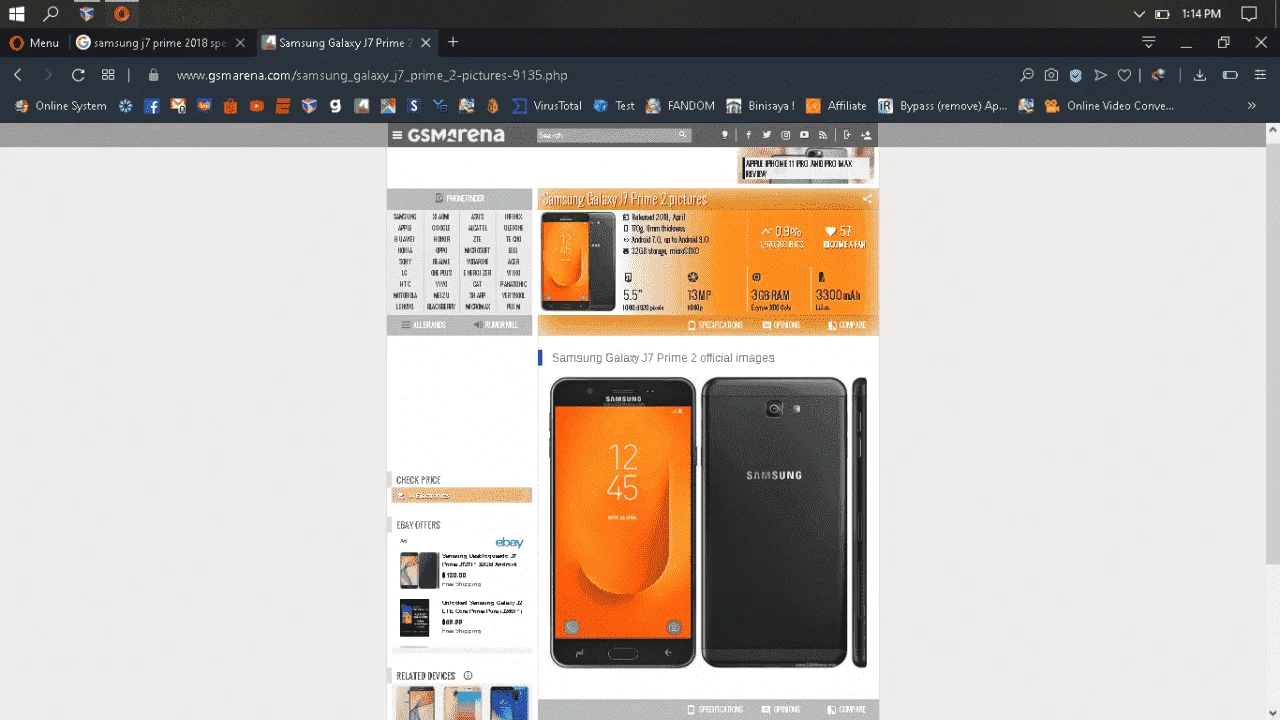
Task: View site security padlock info
Action: pos(153,75)
